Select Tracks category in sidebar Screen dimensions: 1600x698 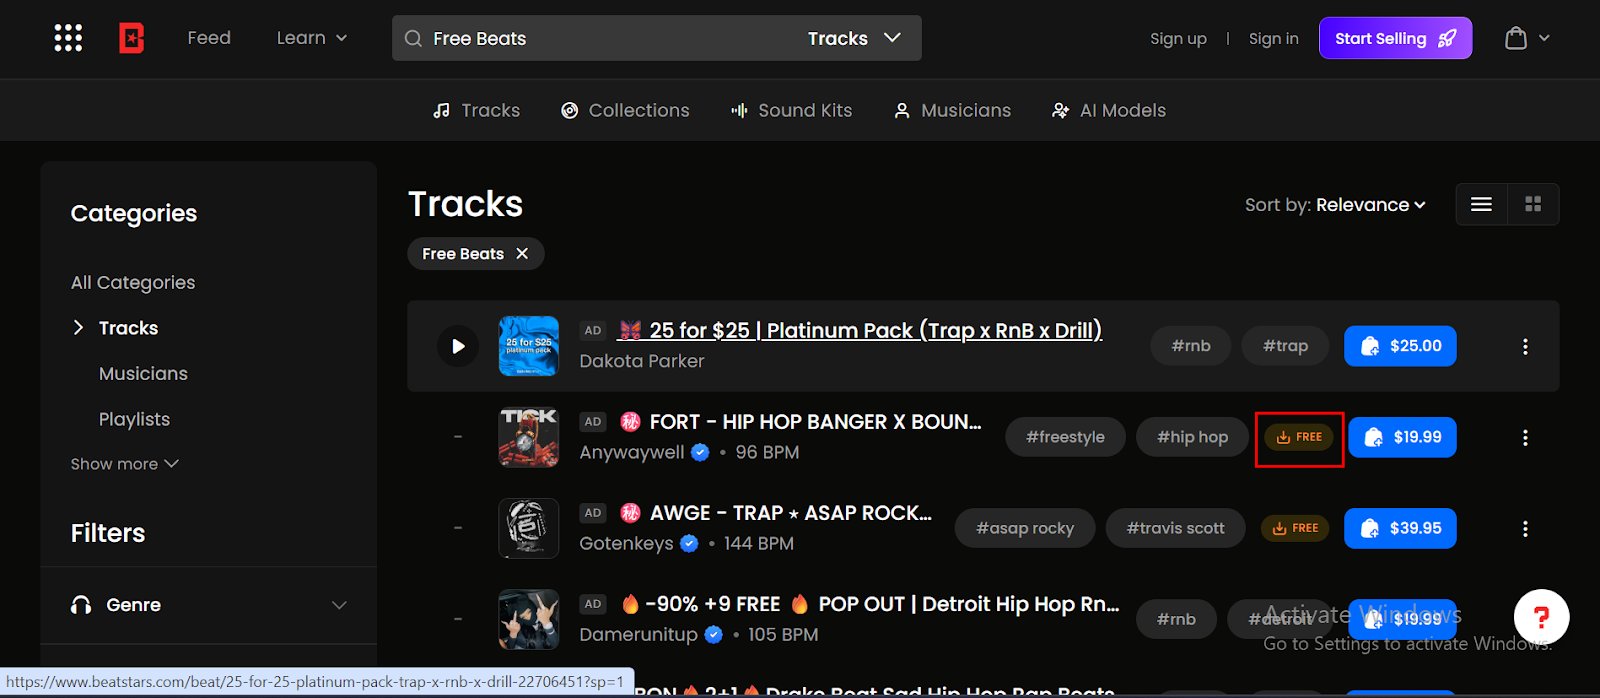(x=128, y=328)
